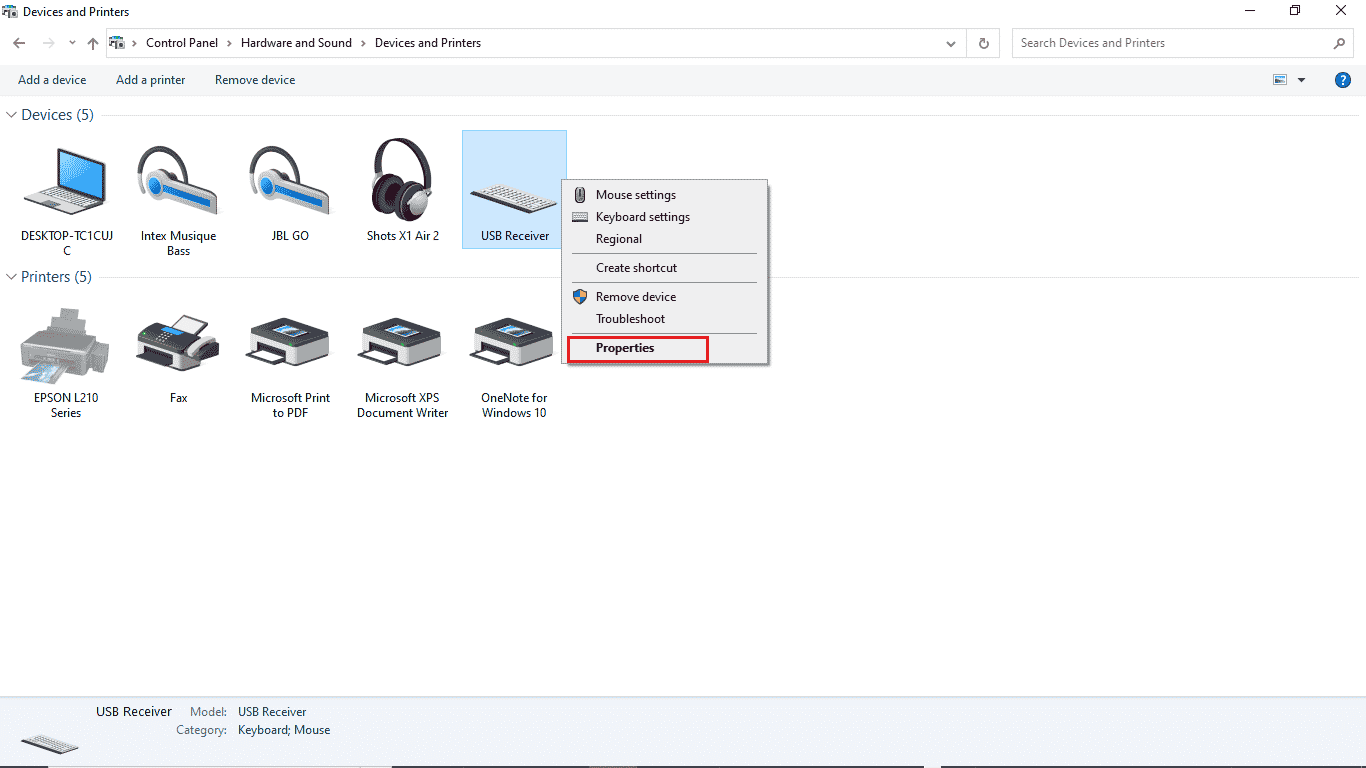Click the Model USB Receiver value
The image size is (1366, 768).
click(272, 712)
